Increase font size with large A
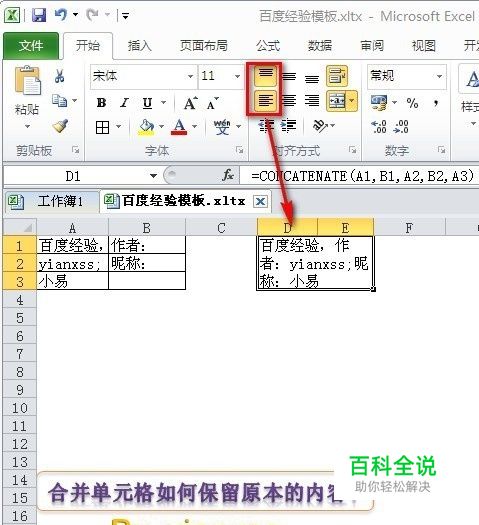479x525 pixels. 190,103
